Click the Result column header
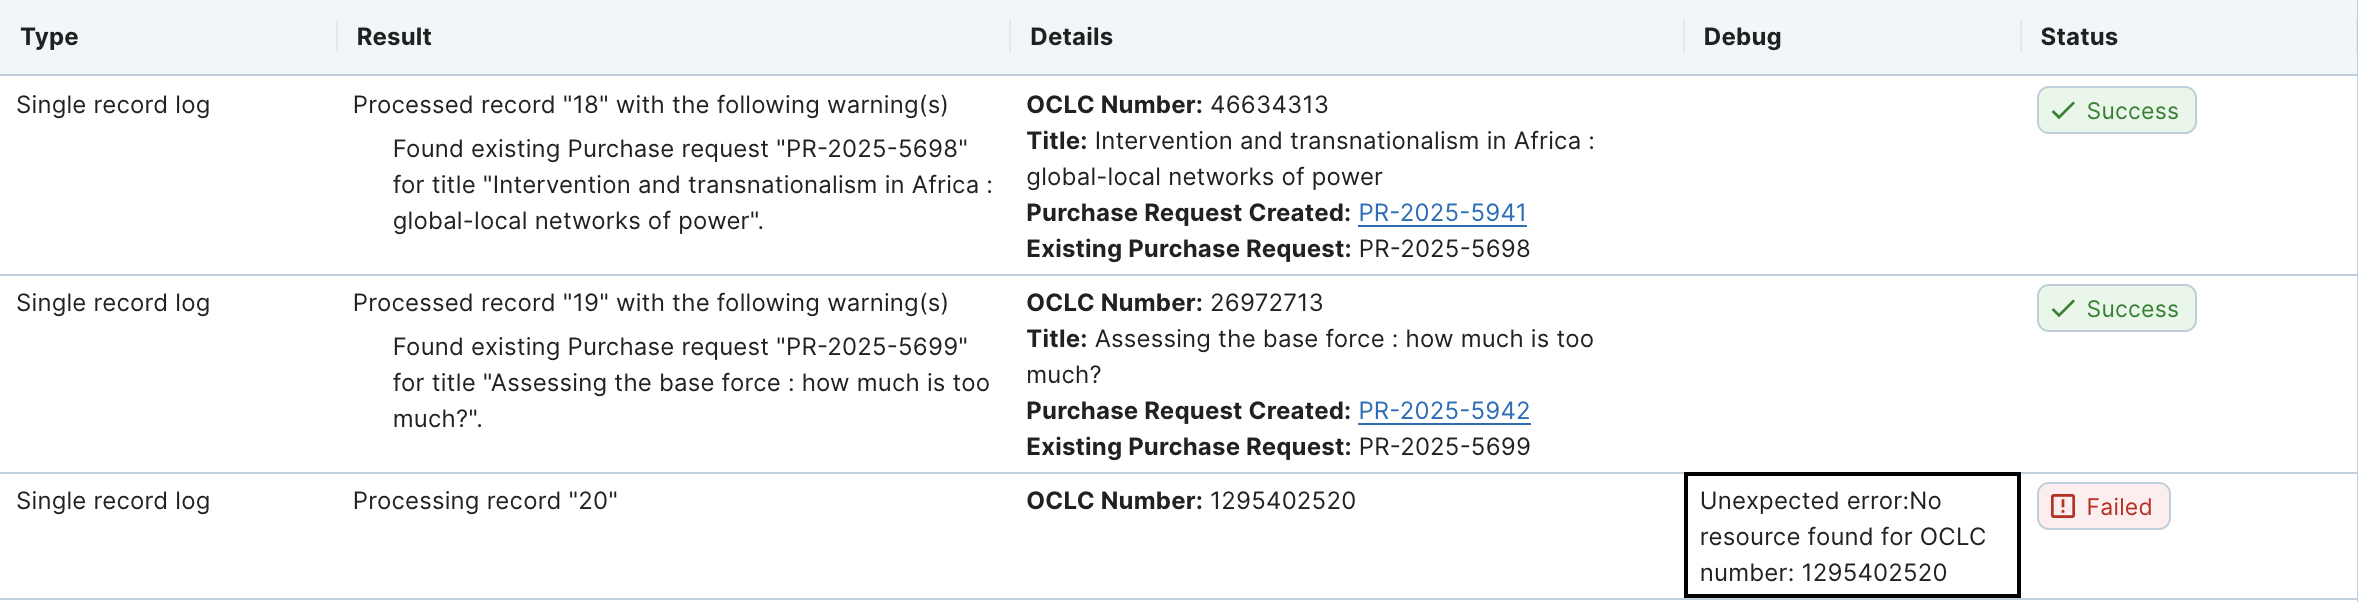 point(394,37)
